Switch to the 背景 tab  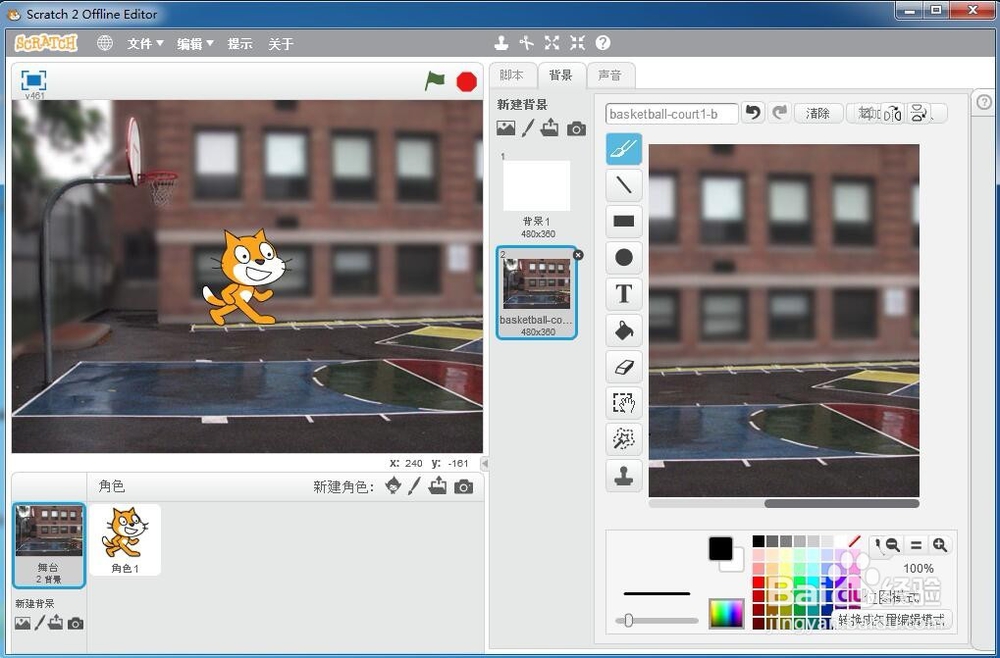pyautogui.click(x=561, y=75)
